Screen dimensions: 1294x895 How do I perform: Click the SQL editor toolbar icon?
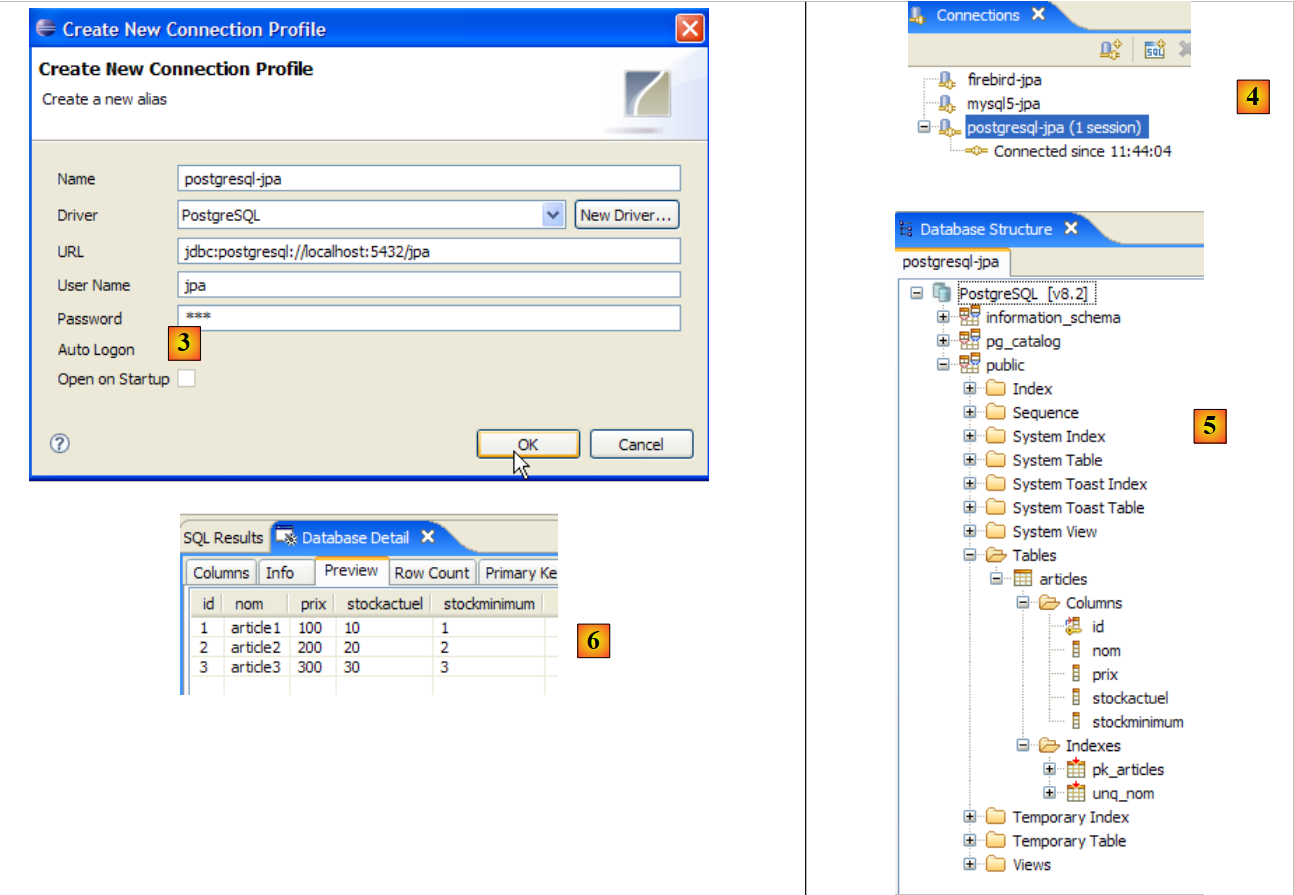pos(1155,49)
